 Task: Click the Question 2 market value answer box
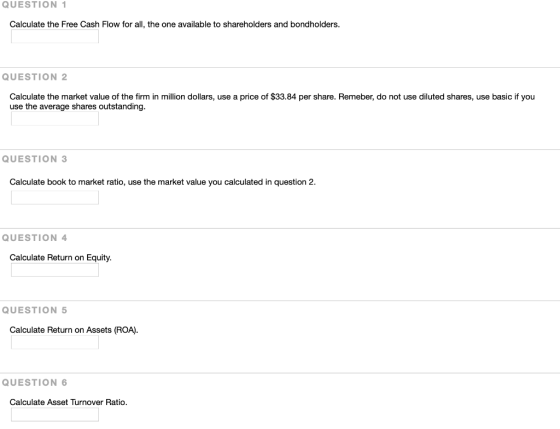55,119
